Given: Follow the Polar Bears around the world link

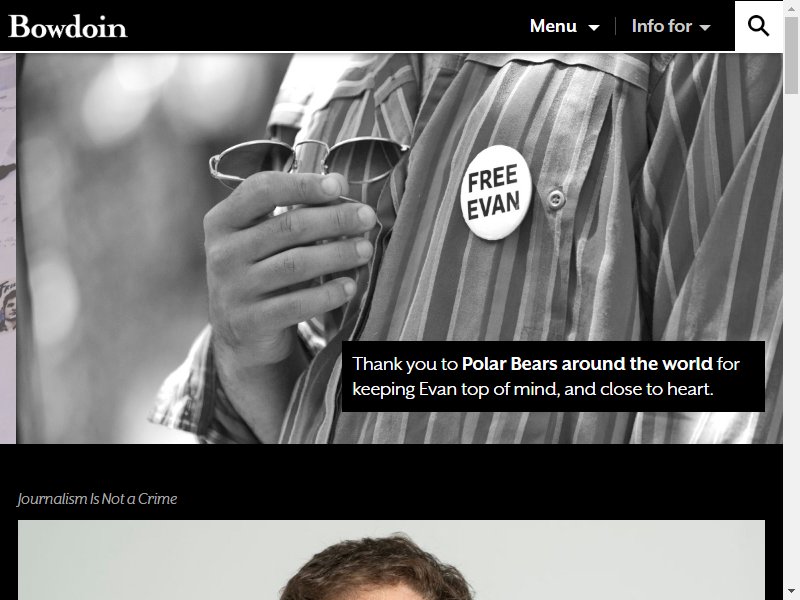Looking at the screenshot, I should pos(587,364).
